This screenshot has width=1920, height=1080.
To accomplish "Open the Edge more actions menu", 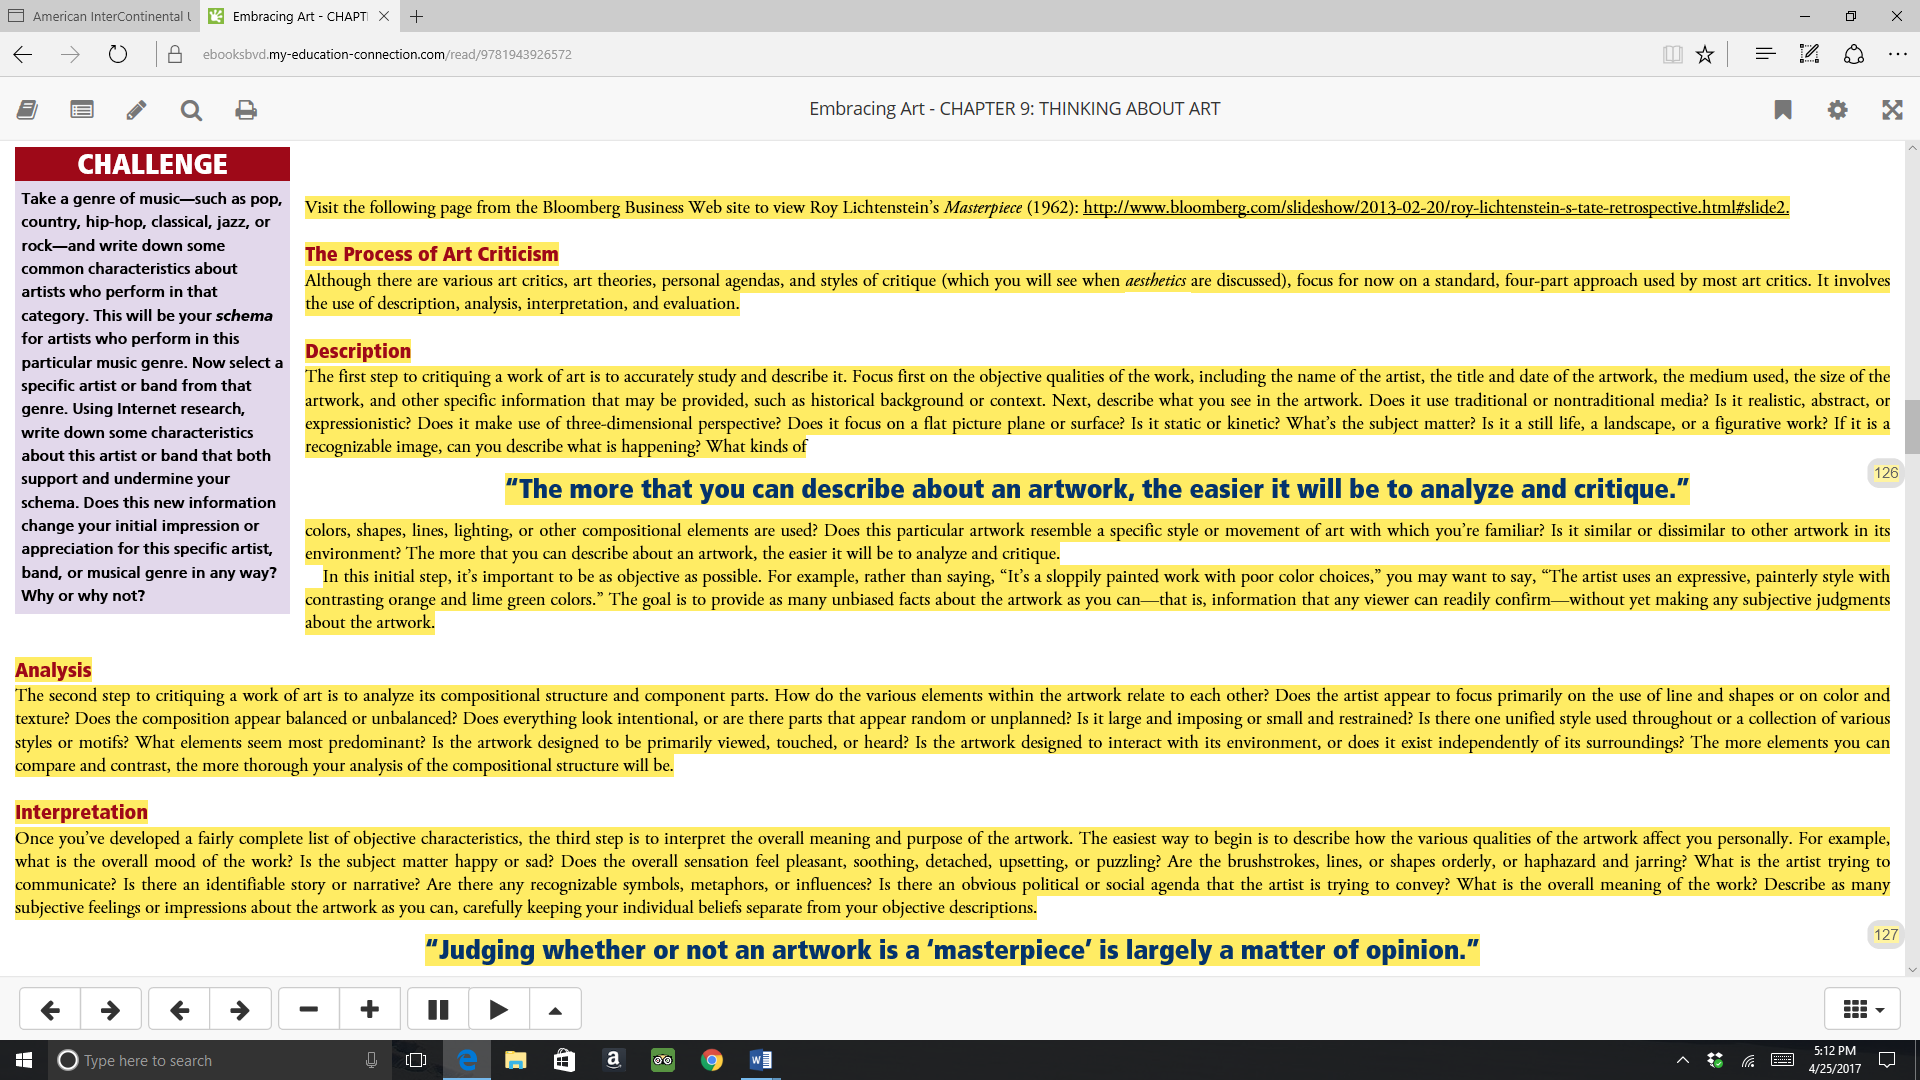I will point(1897,54).
